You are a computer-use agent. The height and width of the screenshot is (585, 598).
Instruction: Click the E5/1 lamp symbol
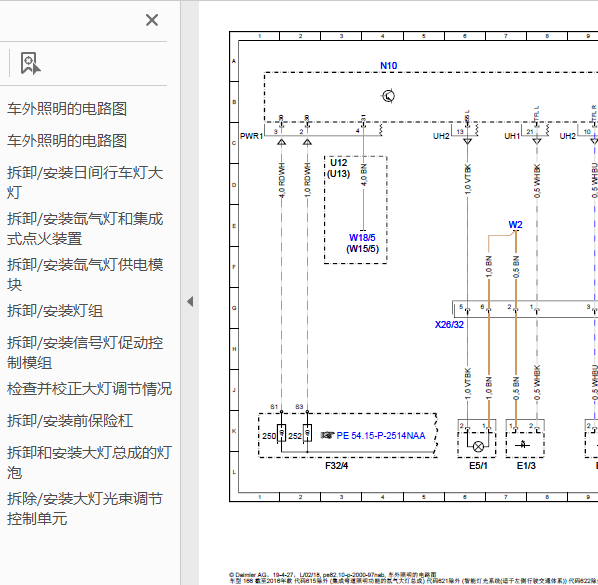click(478, 446)
